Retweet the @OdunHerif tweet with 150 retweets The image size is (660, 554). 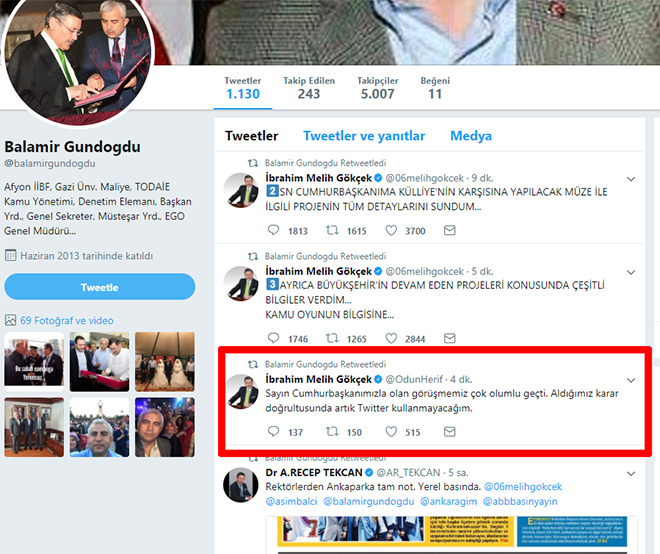click(332, 431)
